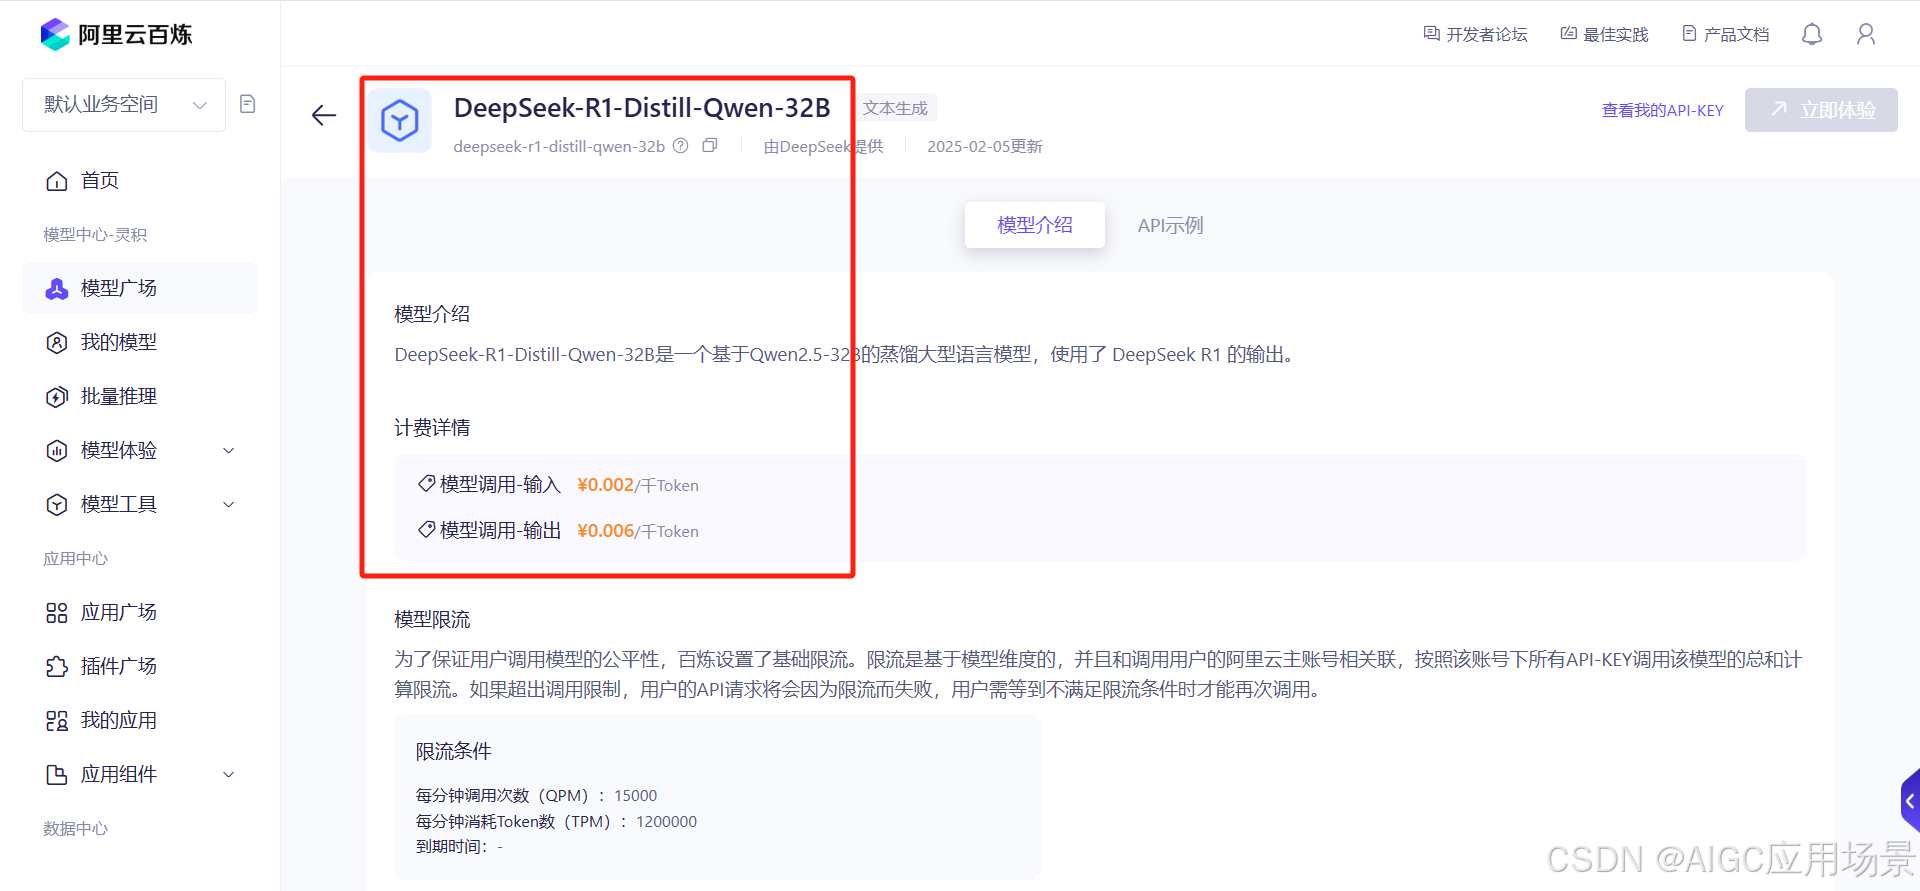Open the 默认业务空间 workspace dropdown
Image resolution: width=1920 pixels, height=891 pixels.
click(x=124, y=105)
